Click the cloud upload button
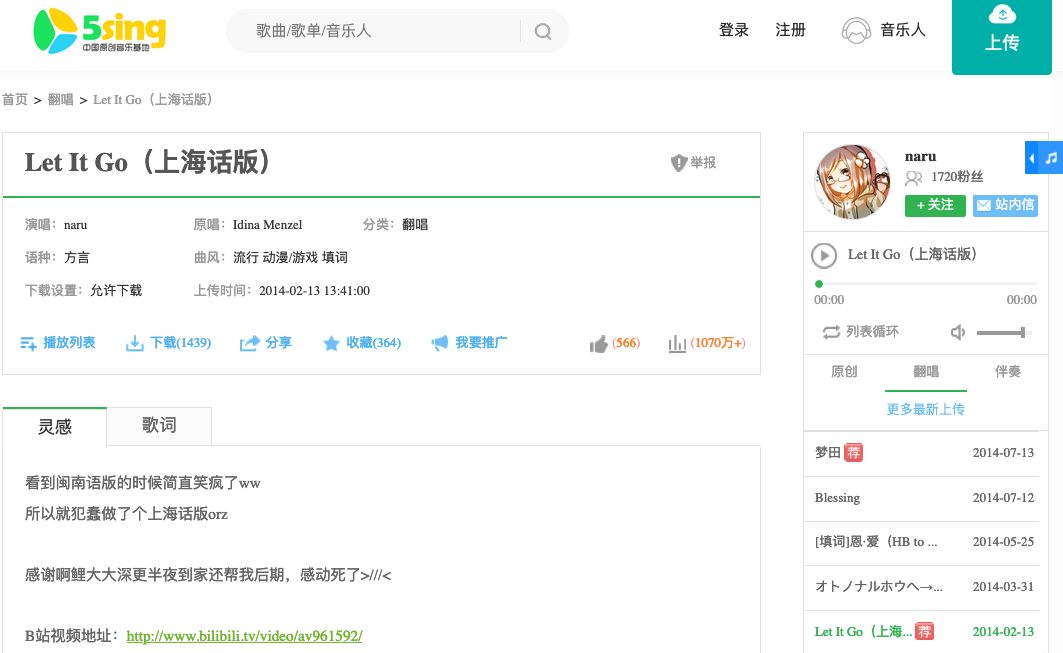Viewport: 1063px width, 653px height. [x=1001, y=31]
